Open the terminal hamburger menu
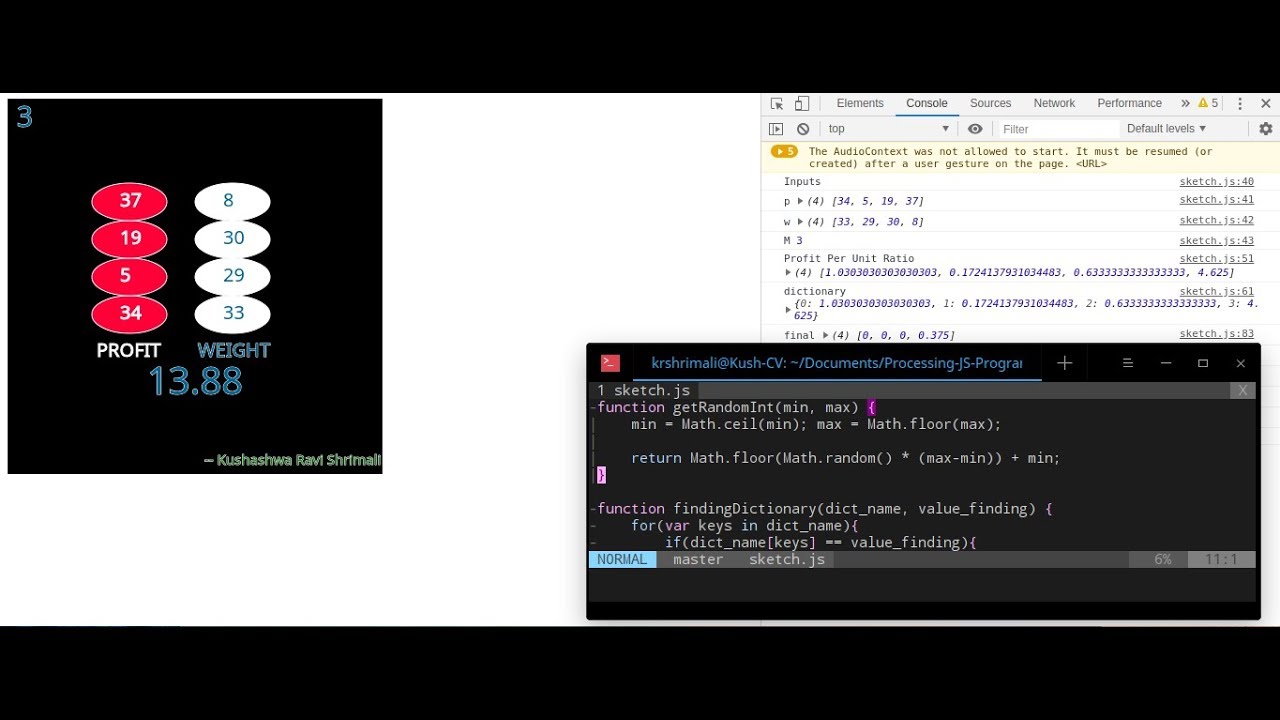Image resolution: width=1280 pixels, height=720 pixels. tap(1127, 363)
